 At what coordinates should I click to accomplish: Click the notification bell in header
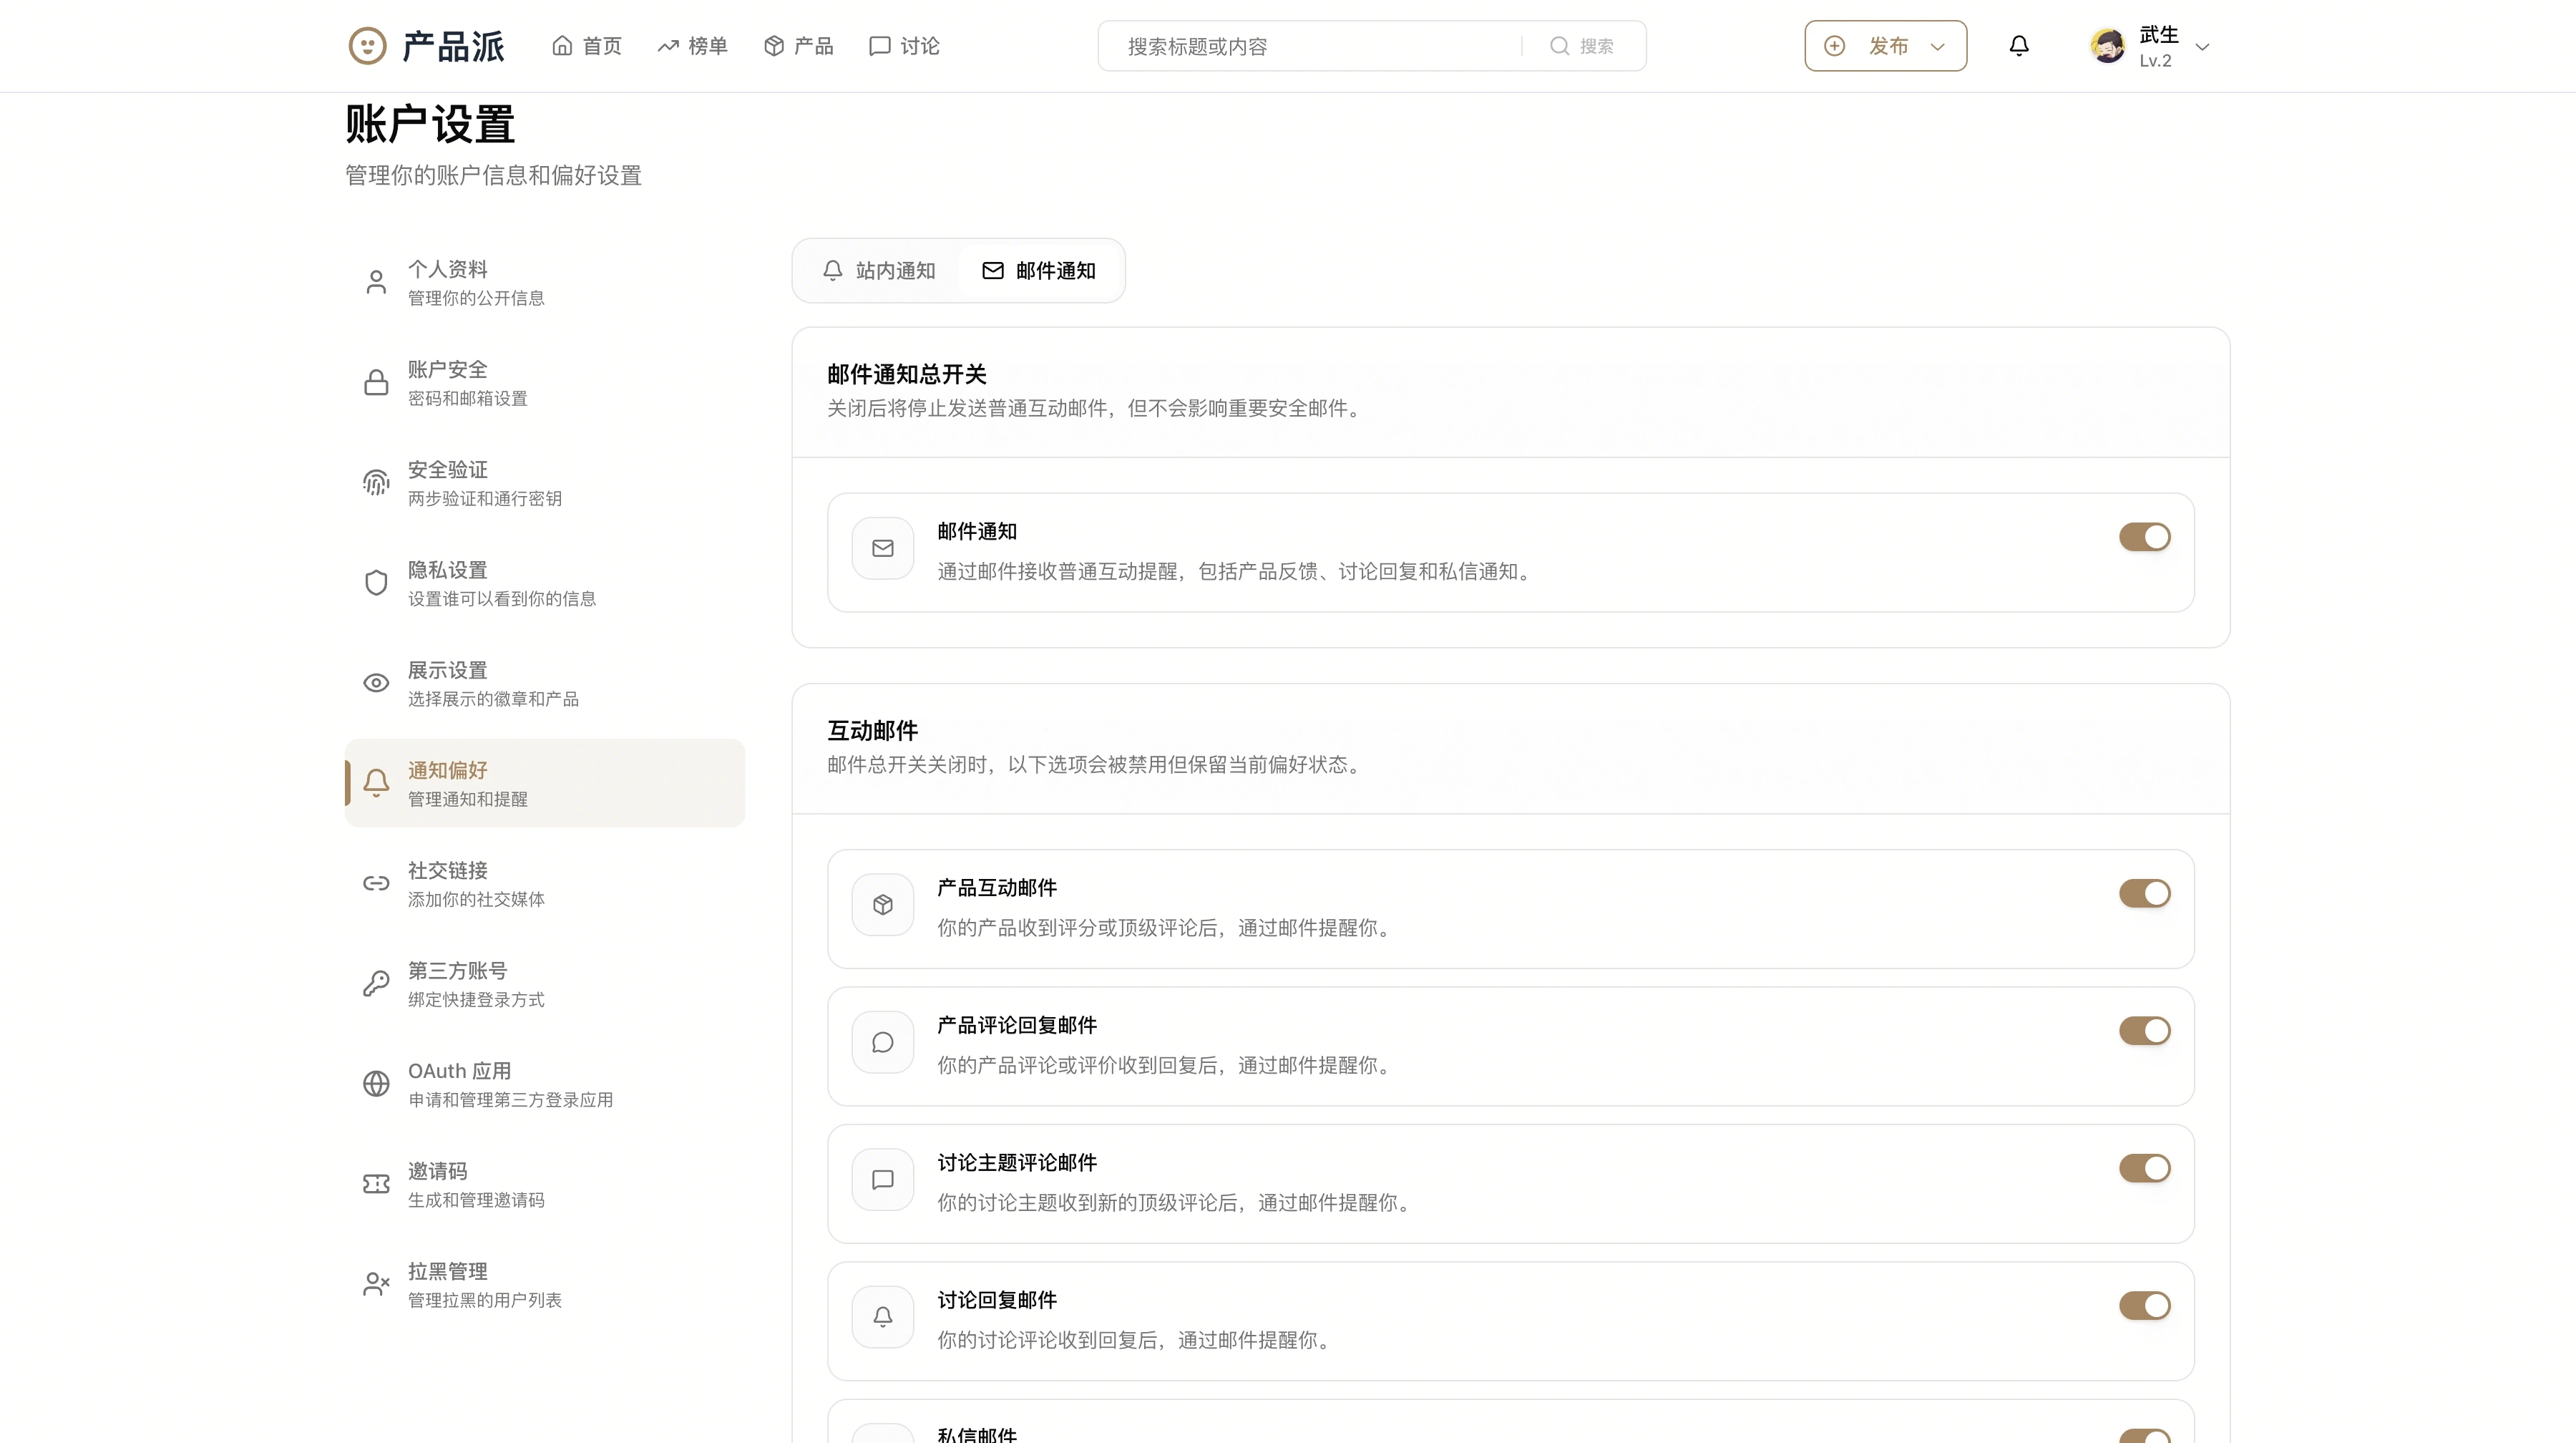2019,46
